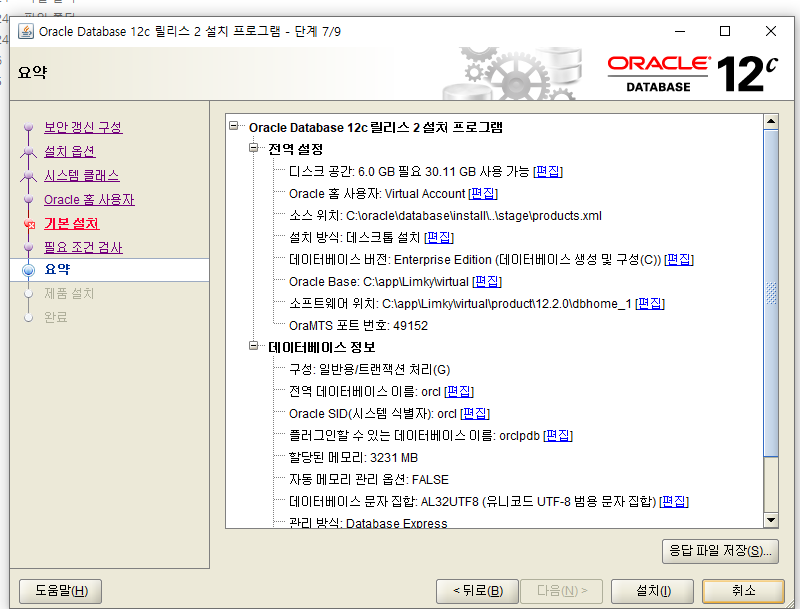Viewport: 800px width, 609px height.
Task: Open the 필요 조건 검사 step
Action: [83, 247]
